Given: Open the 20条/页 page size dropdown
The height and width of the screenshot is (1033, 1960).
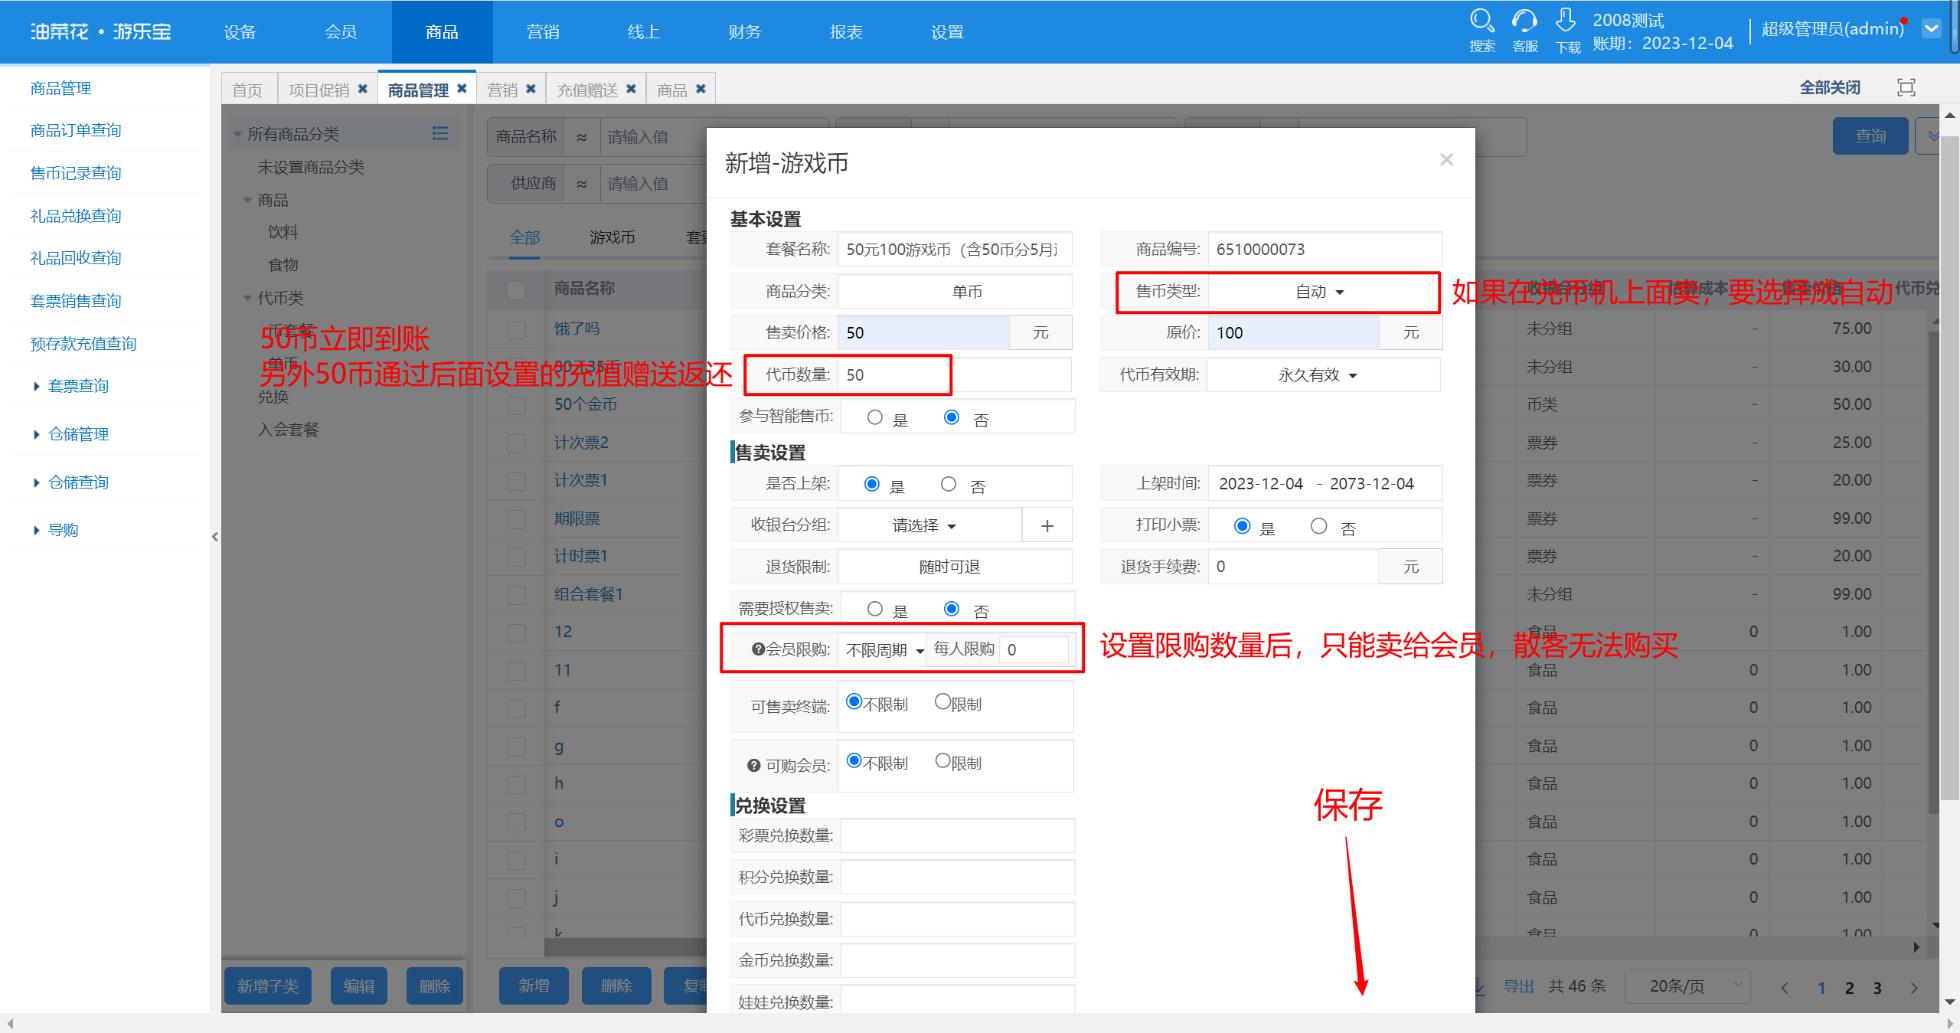Looking at the screenshot, I should 1688,986.
